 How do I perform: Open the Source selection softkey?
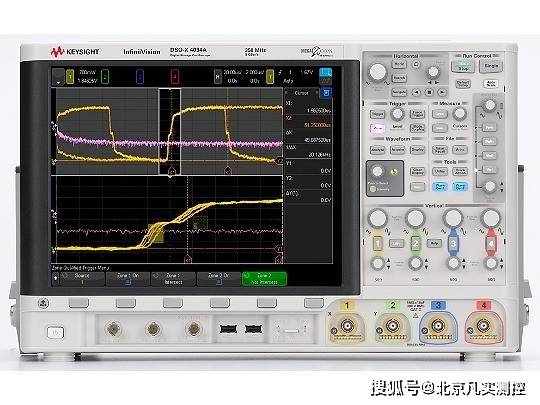click(82, 279)
